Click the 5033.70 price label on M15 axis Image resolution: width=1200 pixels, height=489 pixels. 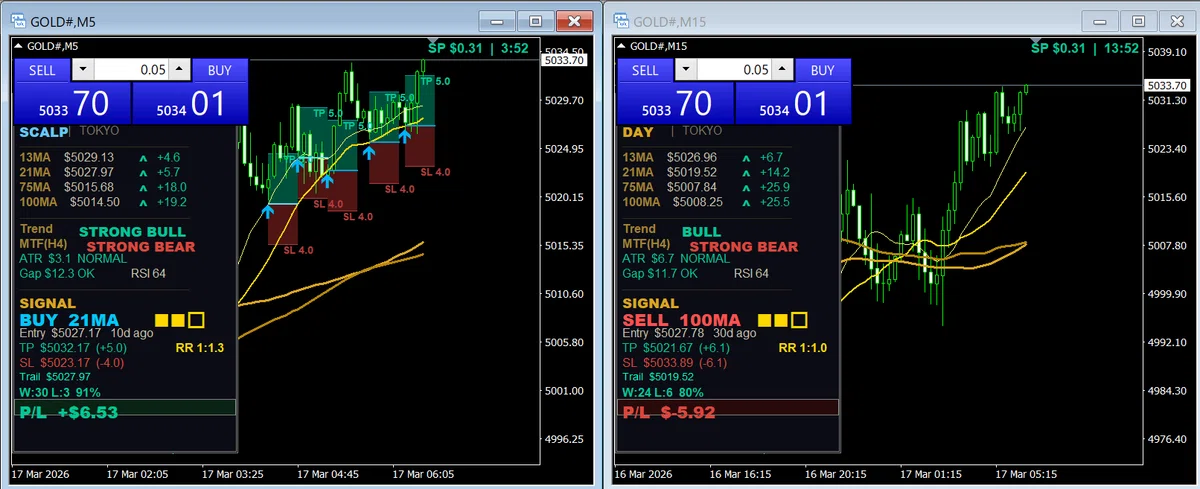coord(1166,86)
